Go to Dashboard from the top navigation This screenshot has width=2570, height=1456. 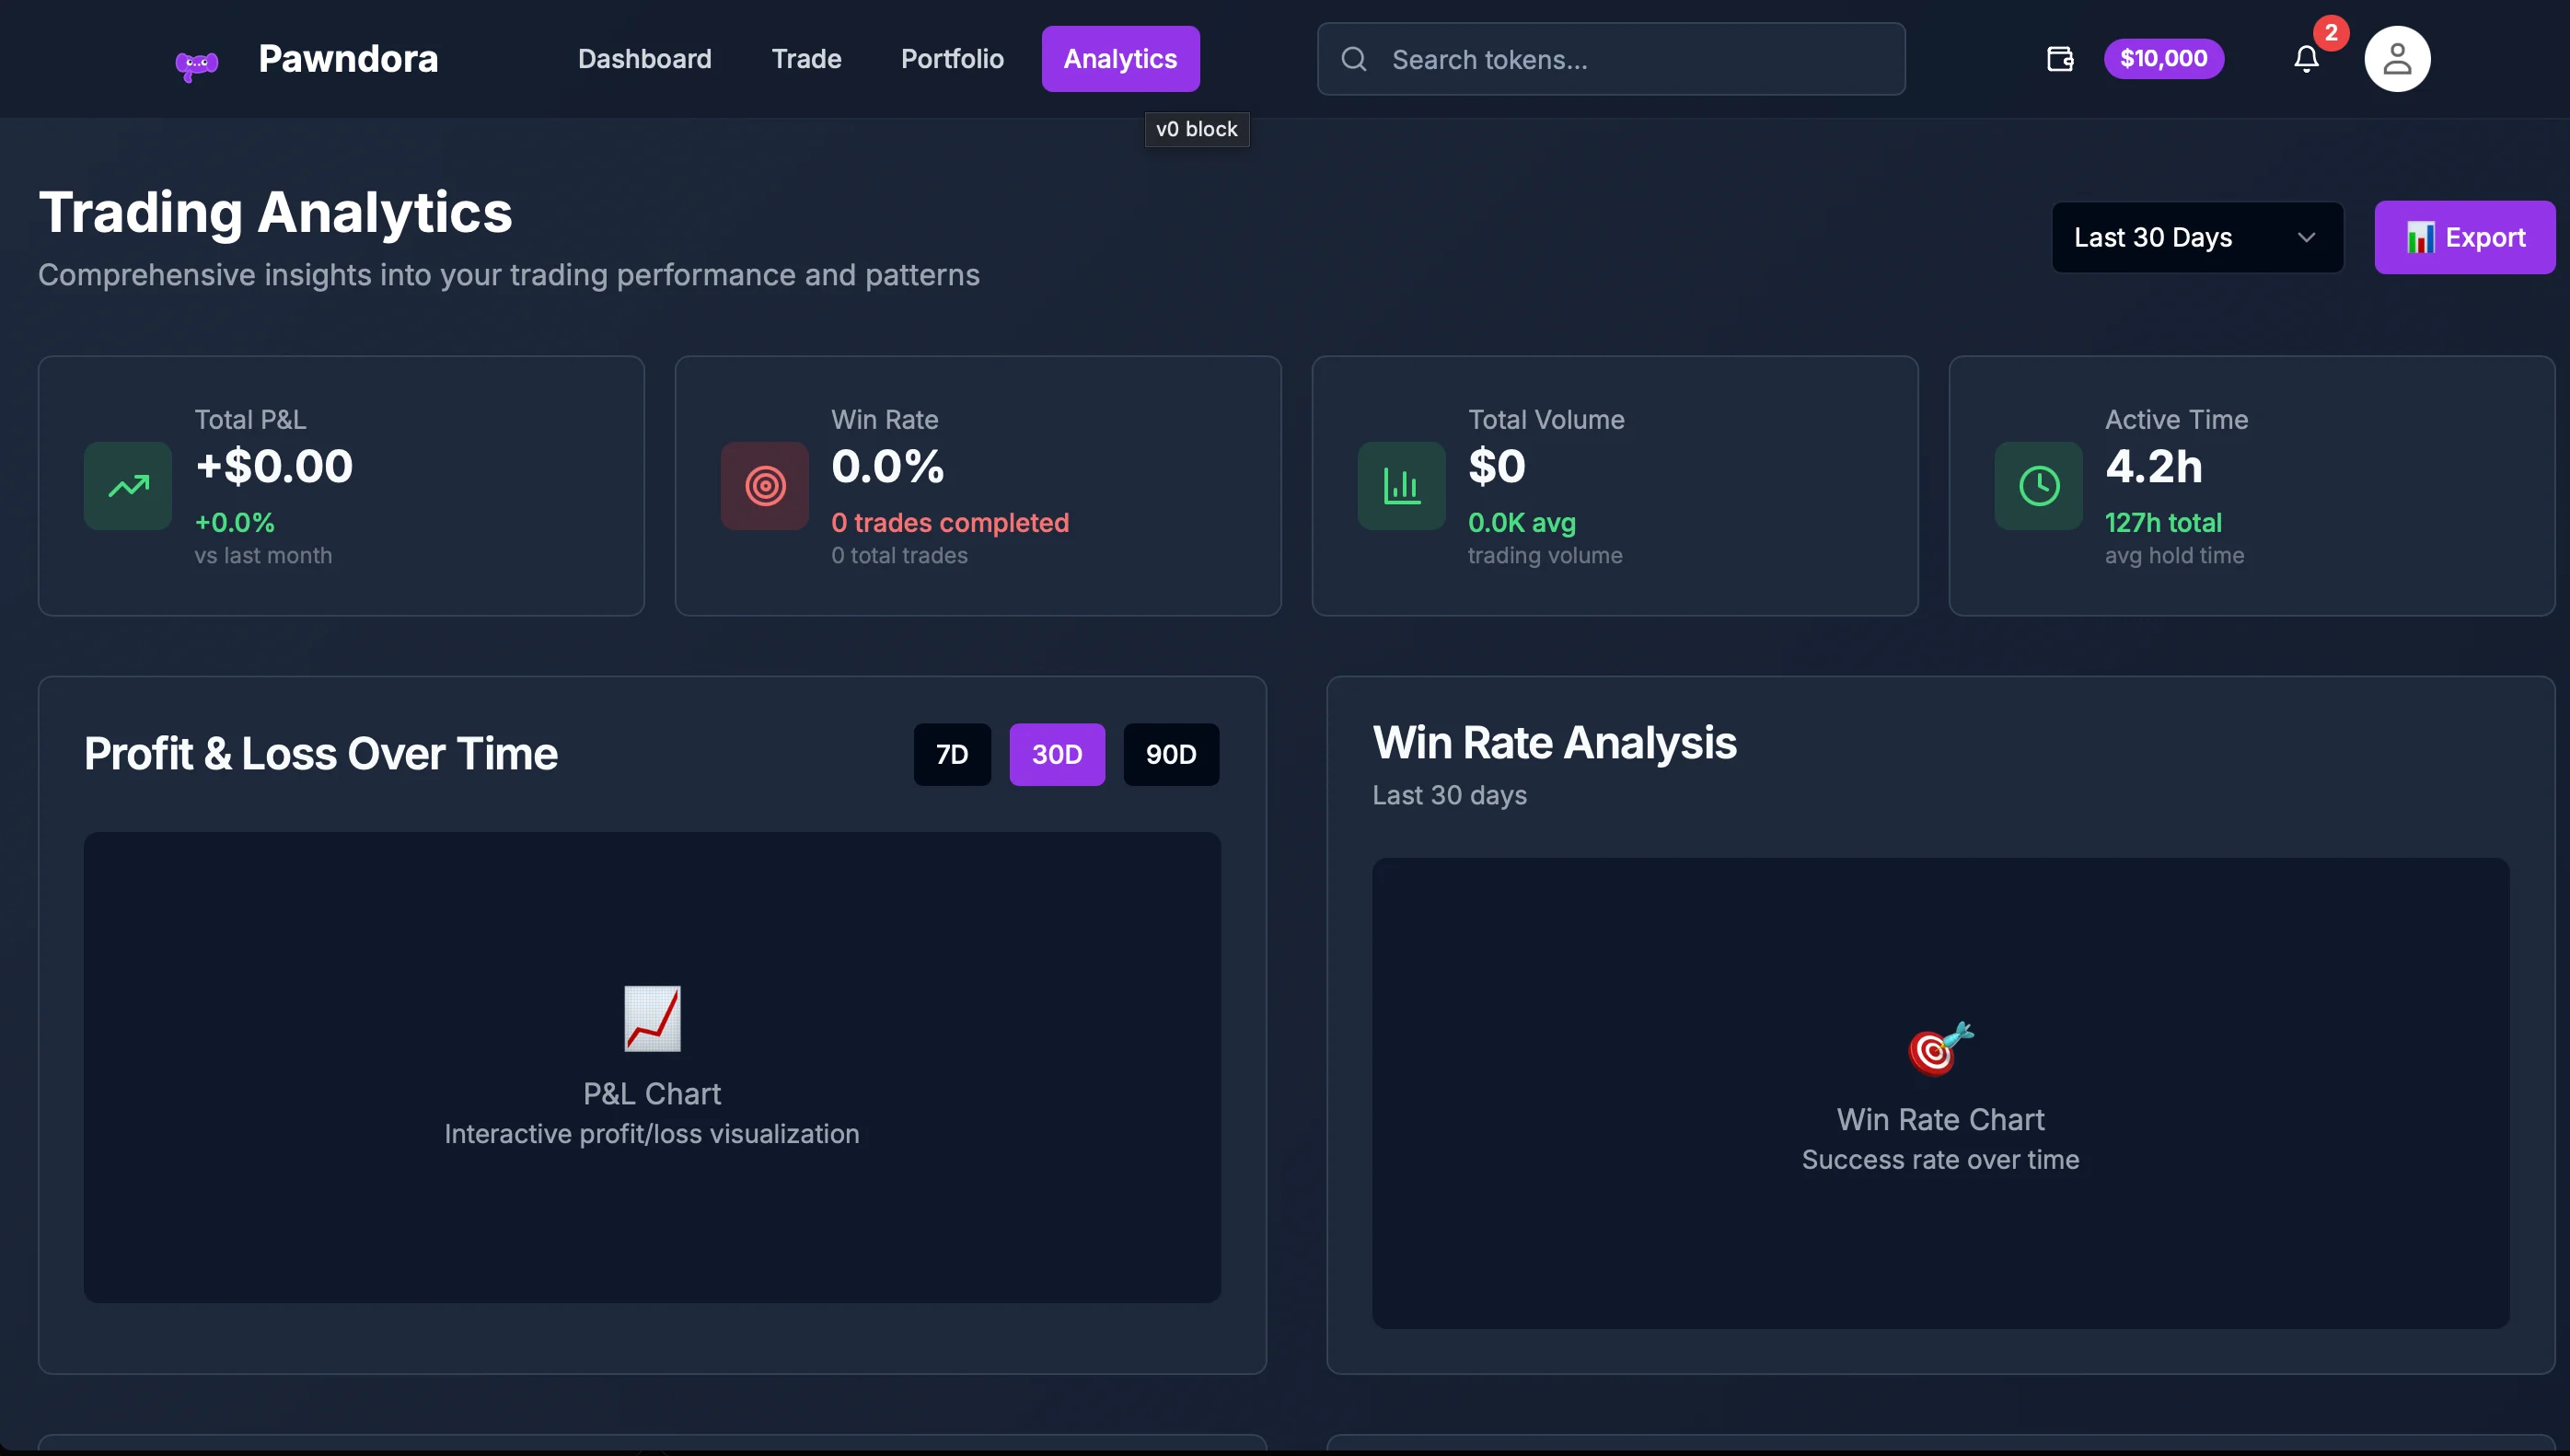tap(645, 58)
